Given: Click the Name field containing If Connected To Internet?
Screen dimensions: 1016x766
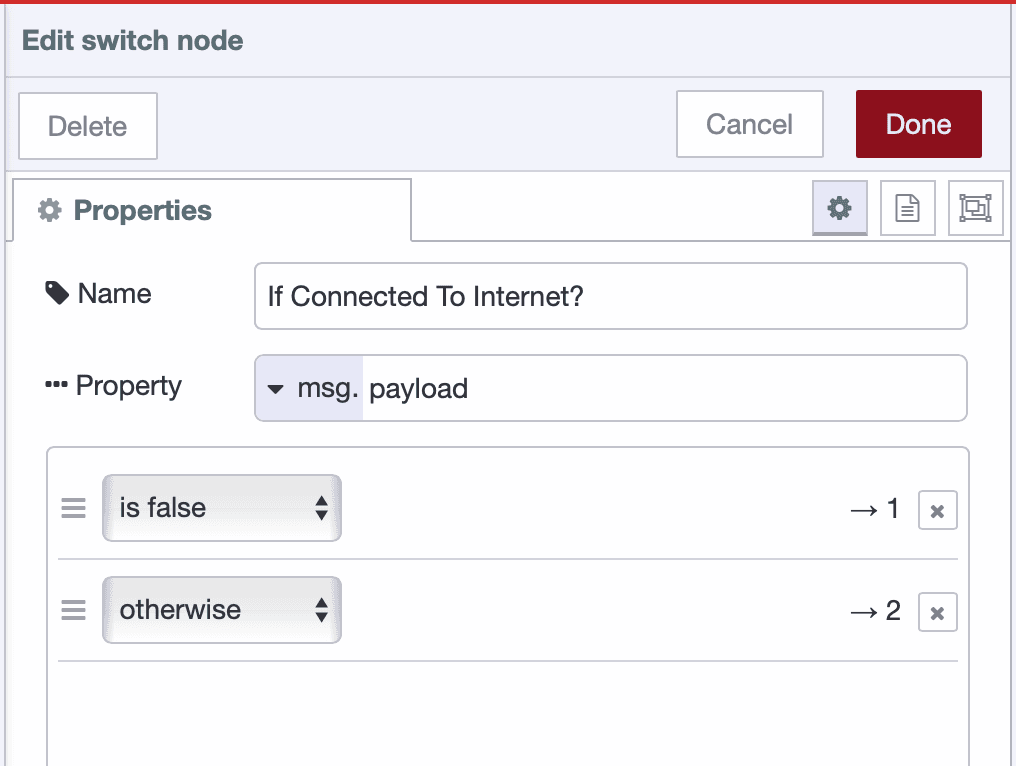Looking at the screenshot, I should coord(610,296).
